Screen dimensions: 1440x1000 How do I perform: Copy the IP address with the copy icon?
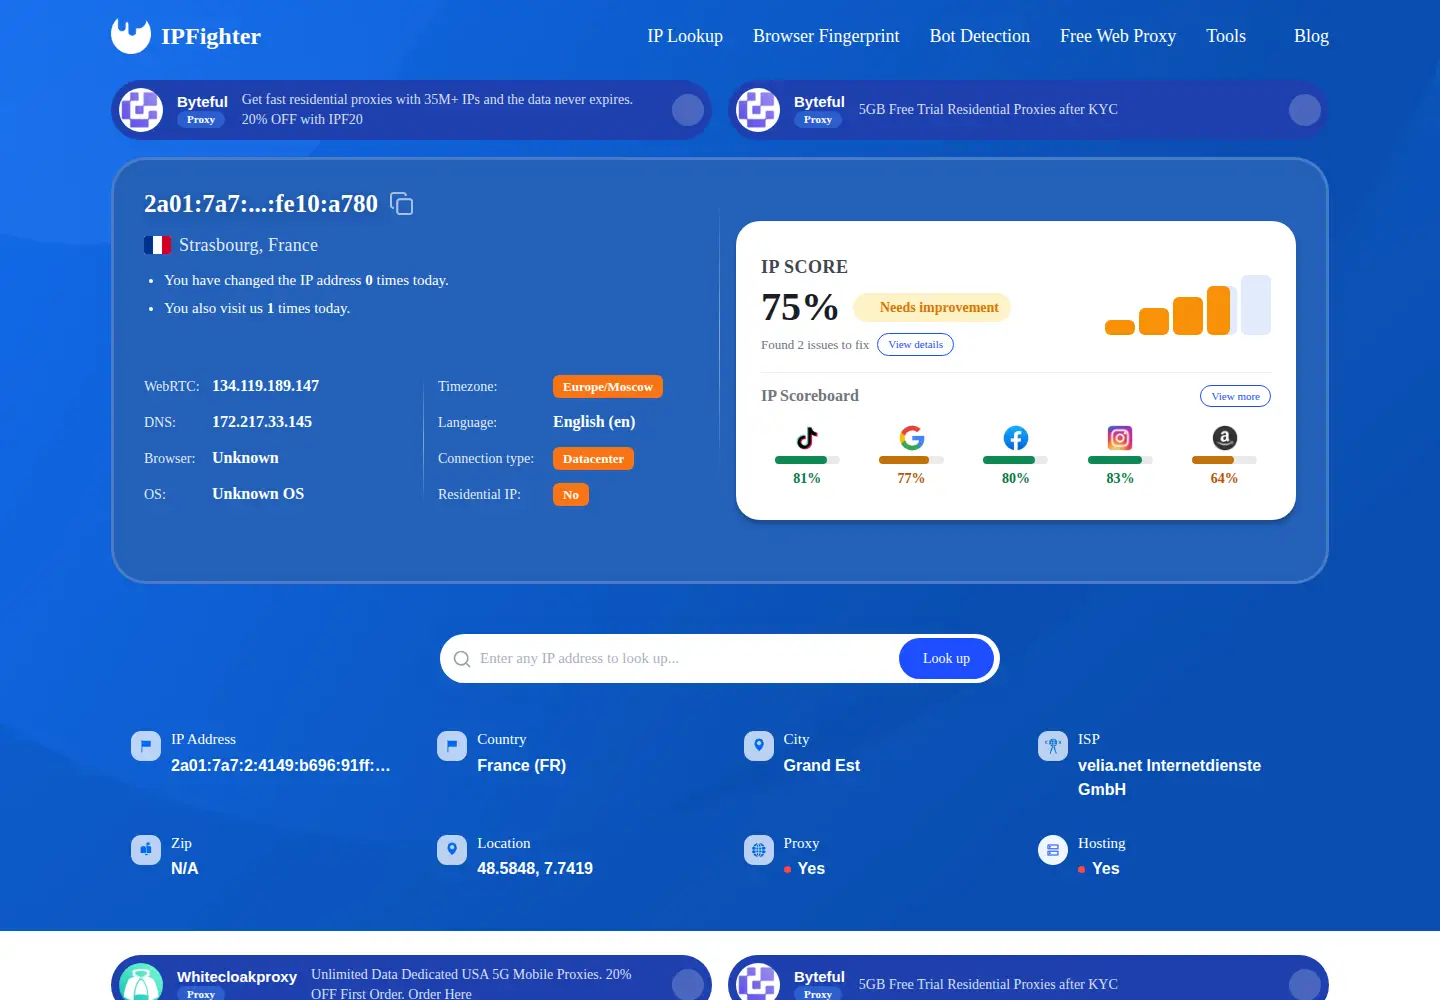coord(401,204)
